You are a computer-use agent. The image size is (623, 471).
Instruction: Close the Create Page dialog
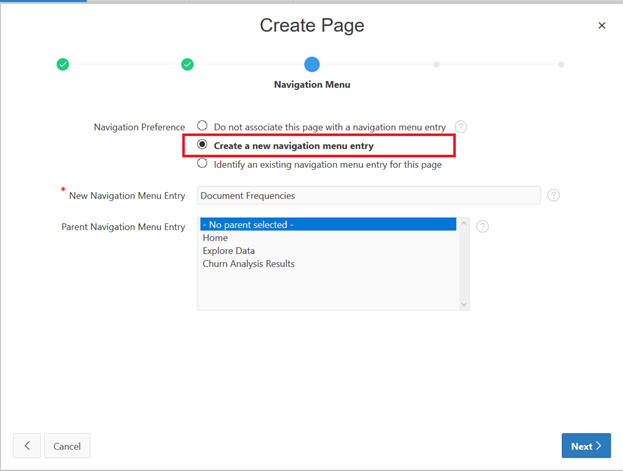click(602, 25)
